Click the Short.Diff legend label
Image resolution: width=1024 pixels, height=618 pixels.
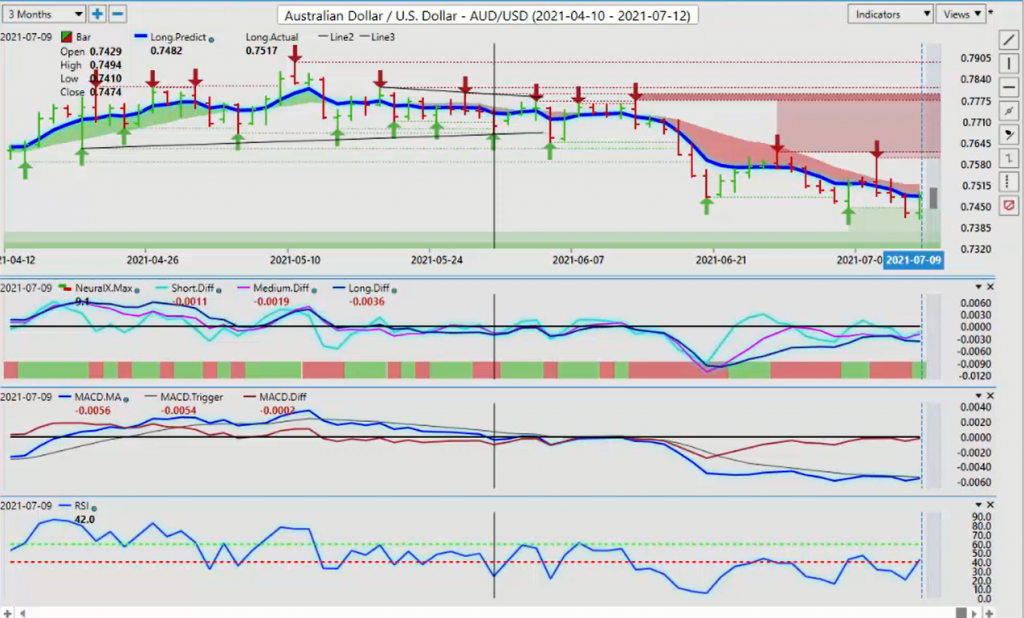point(192,288)
